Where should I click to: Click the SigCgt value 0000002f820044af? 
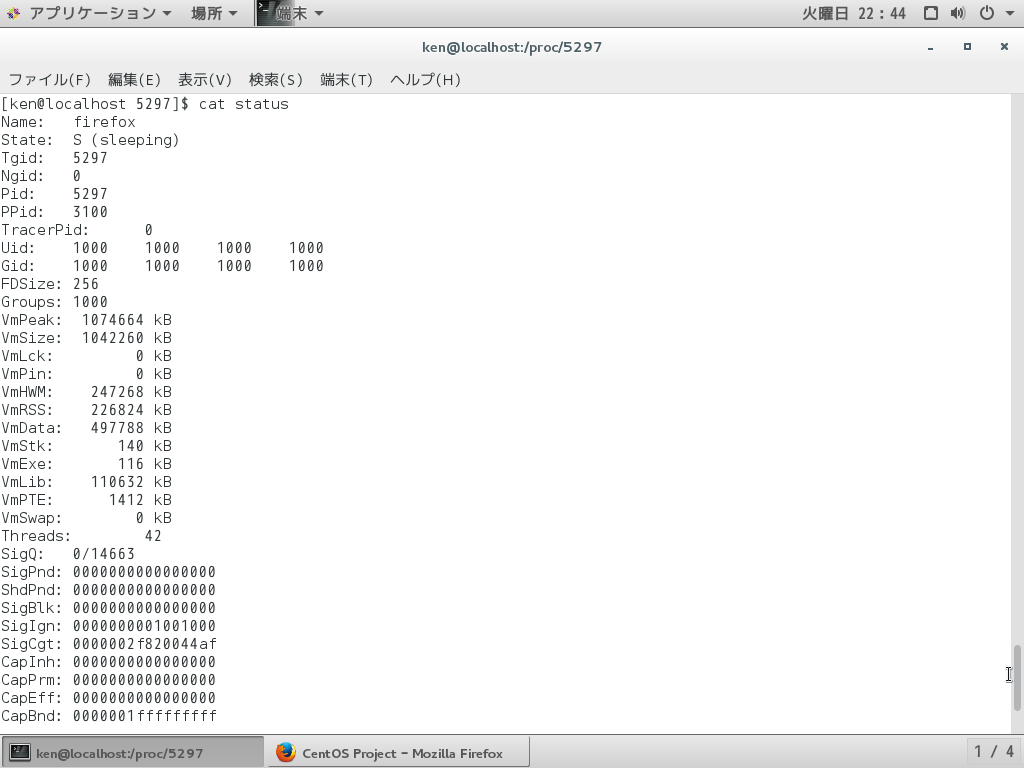144,644
